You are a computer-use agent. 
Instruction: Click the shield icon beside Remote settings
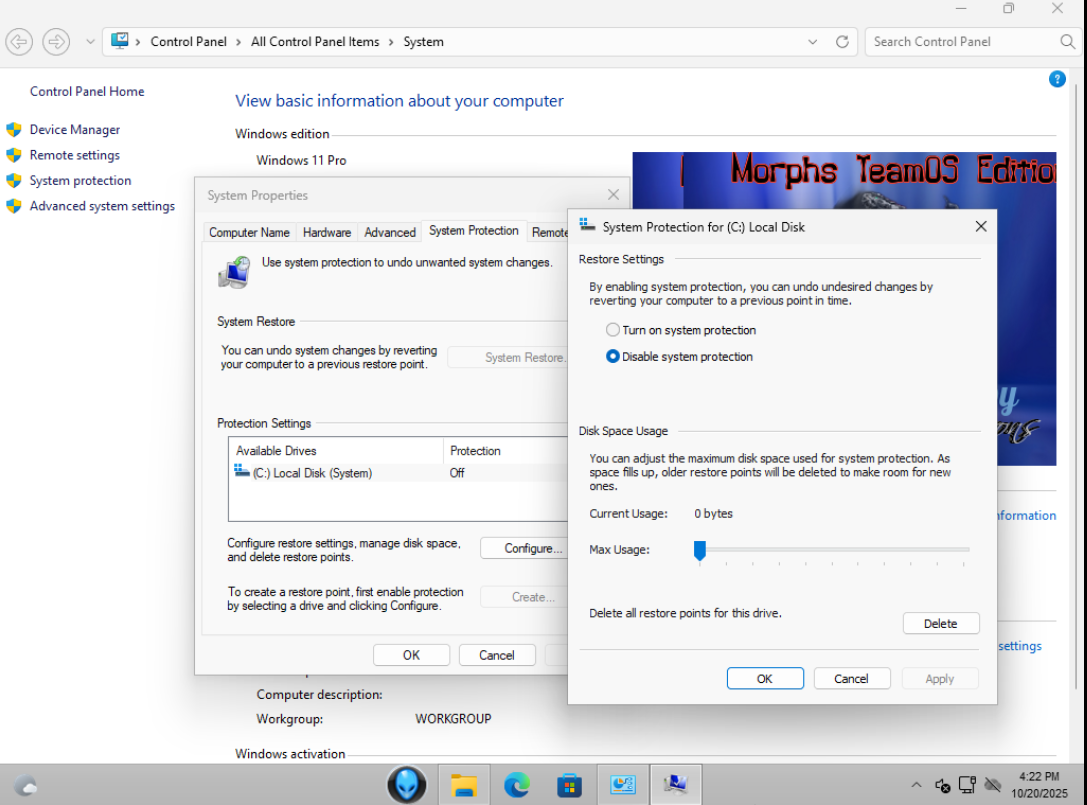pos(14,155)
